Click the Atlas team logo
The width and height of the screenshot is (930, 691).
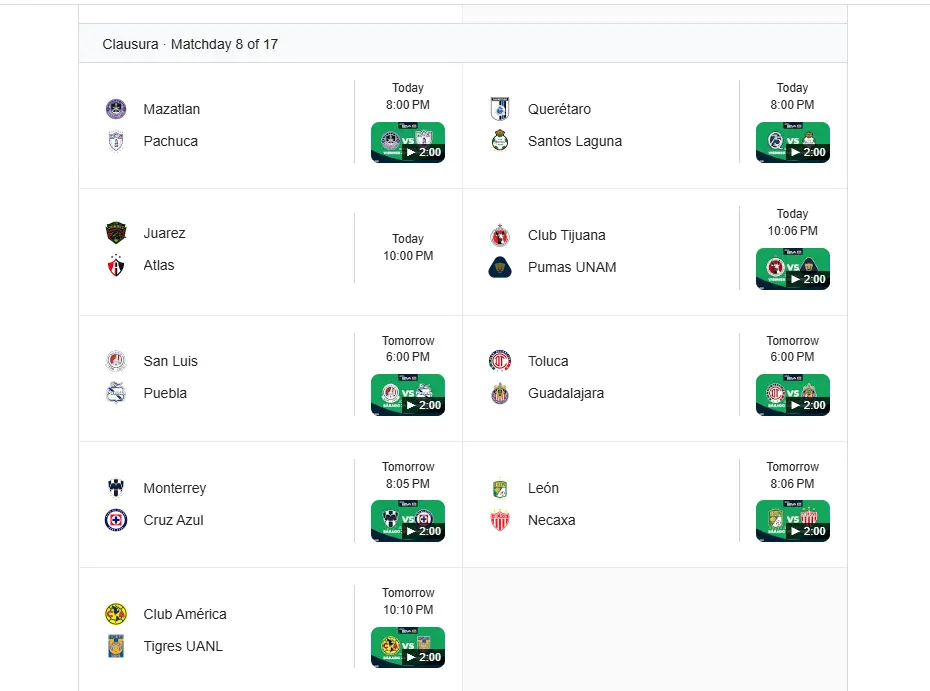coord(116,265)
